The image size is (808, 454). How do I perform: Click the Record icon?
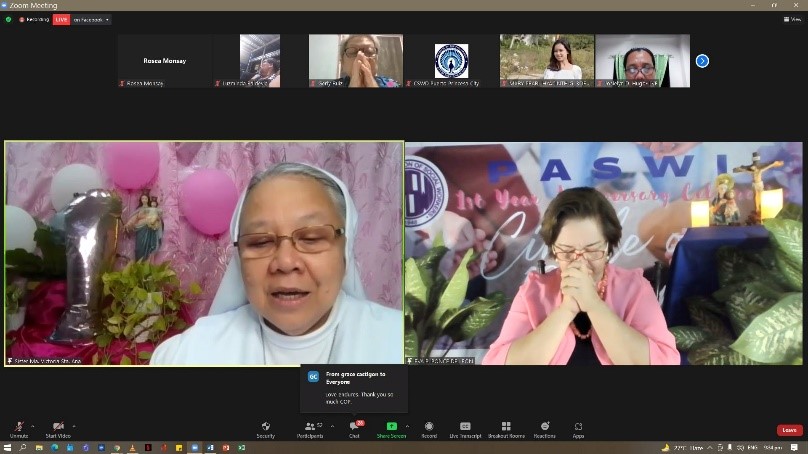click(429, 427)
